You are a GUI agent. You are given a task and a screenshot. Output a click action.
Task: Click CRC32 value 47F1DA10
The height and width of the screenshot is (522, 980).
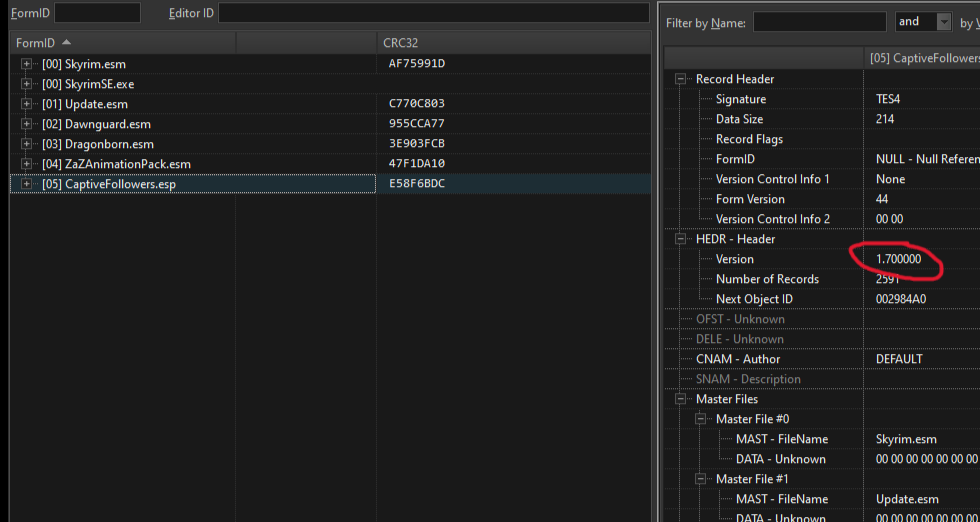tap(416, 164)
